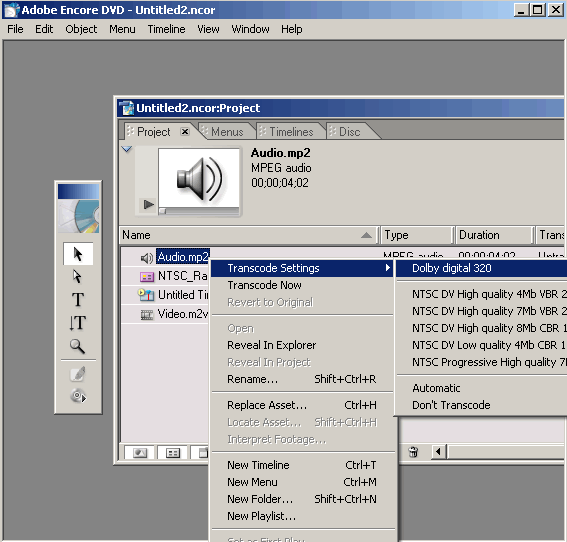Collapse the preview pane triangle

click(127, 149)
